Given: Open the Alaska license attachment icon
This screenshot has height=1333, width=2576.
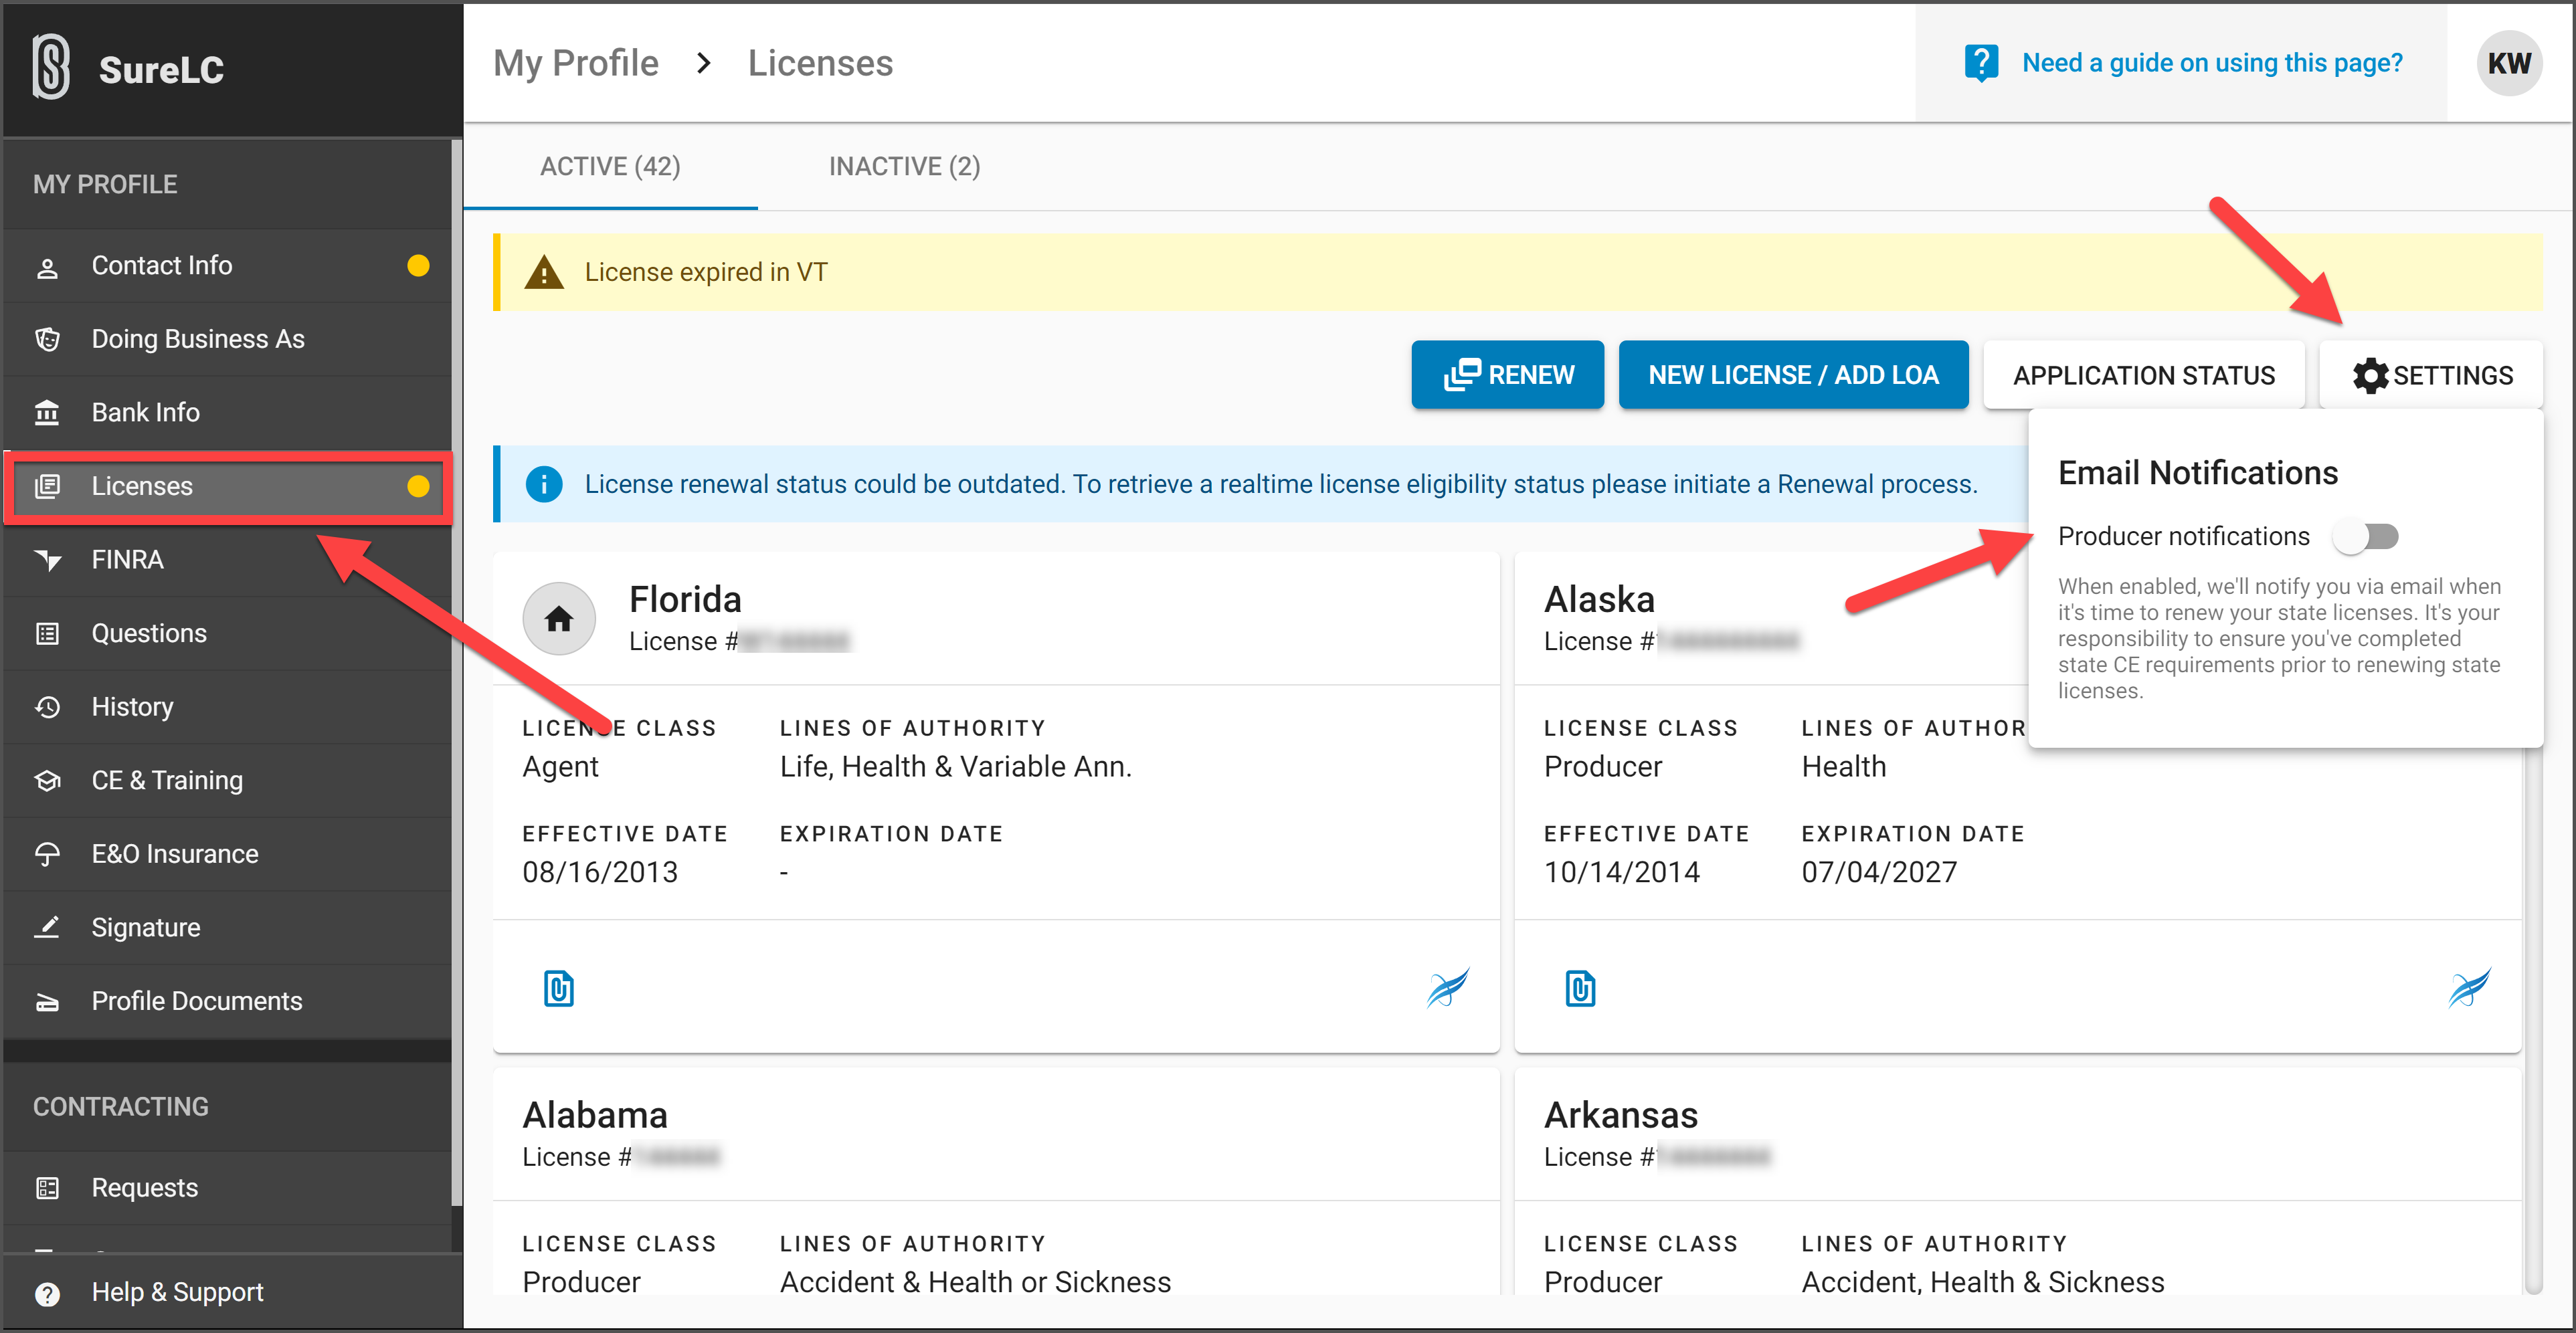Looking at the screenshot, I should 1580,988.
